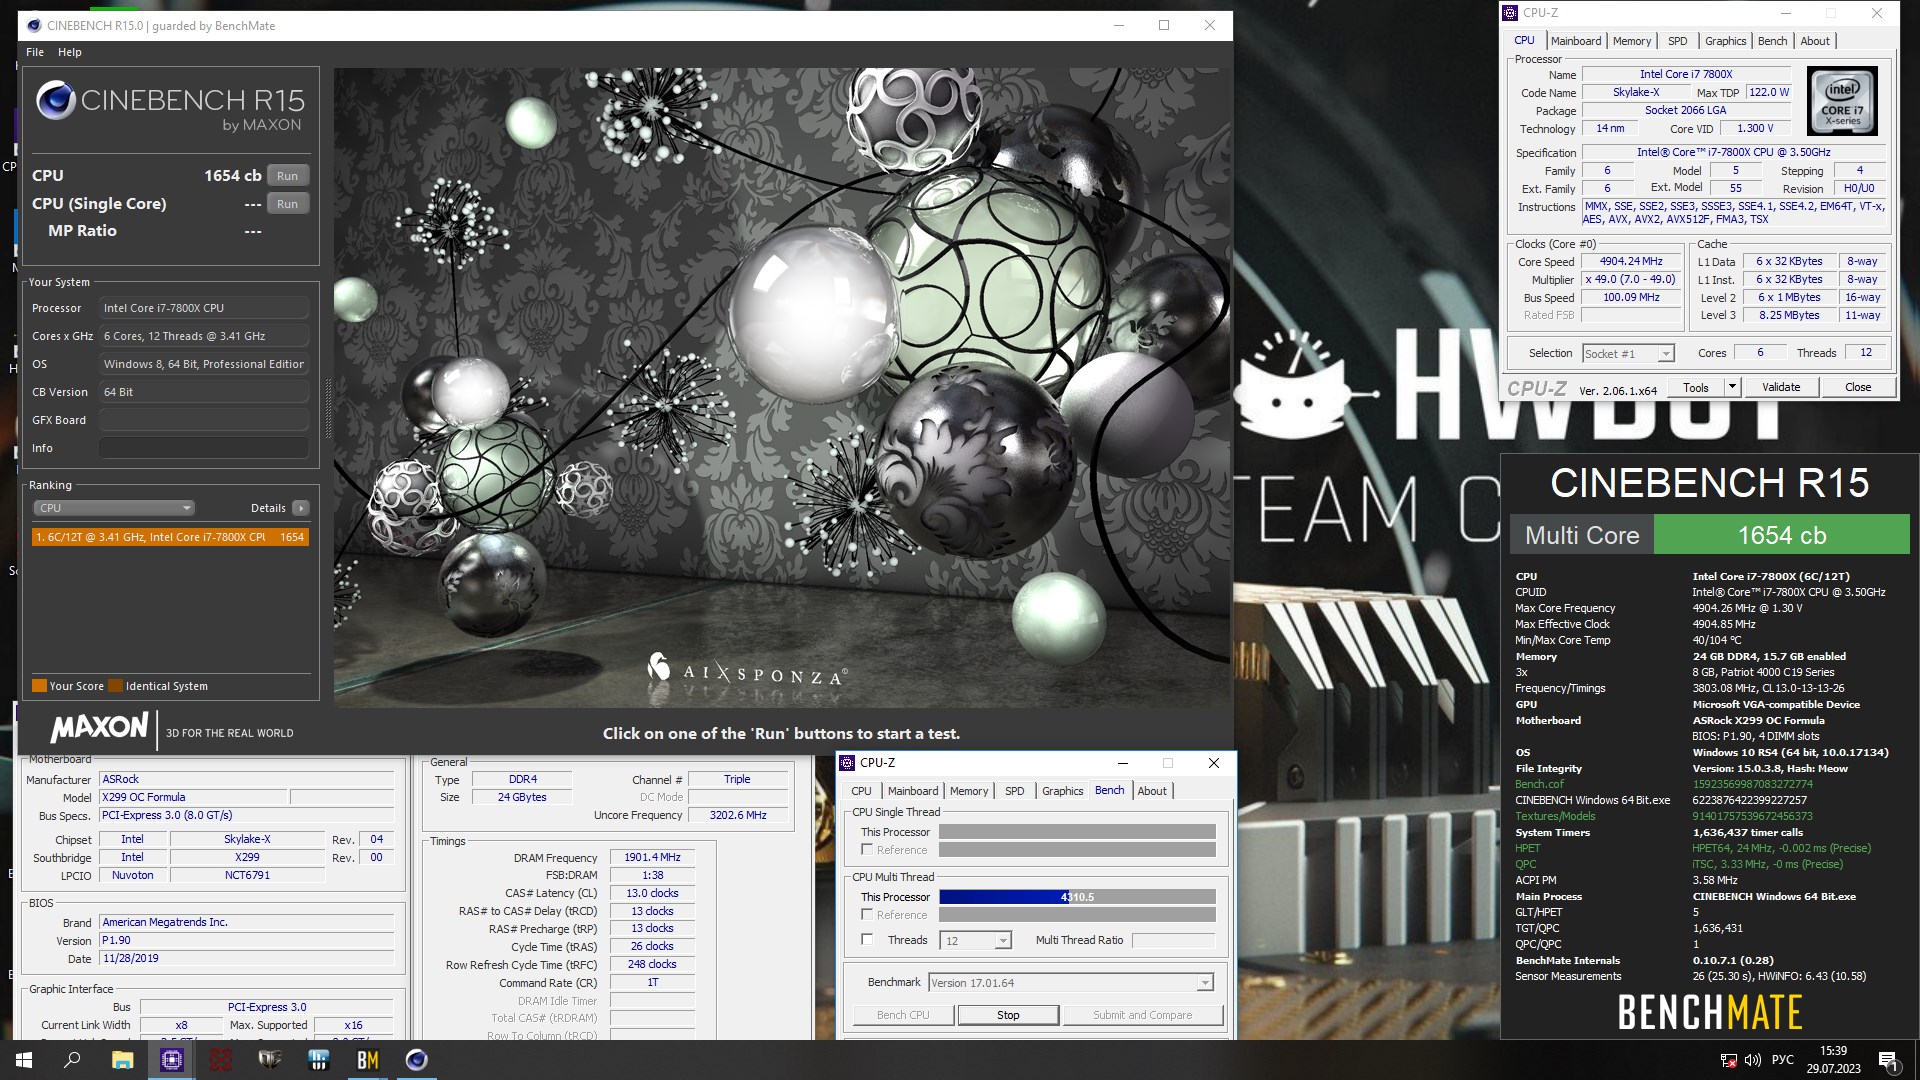Switch to the Memory tab in the upper-right CPU-Z window
This screenshot has width=1920, height=1080.
[1632, 41]
